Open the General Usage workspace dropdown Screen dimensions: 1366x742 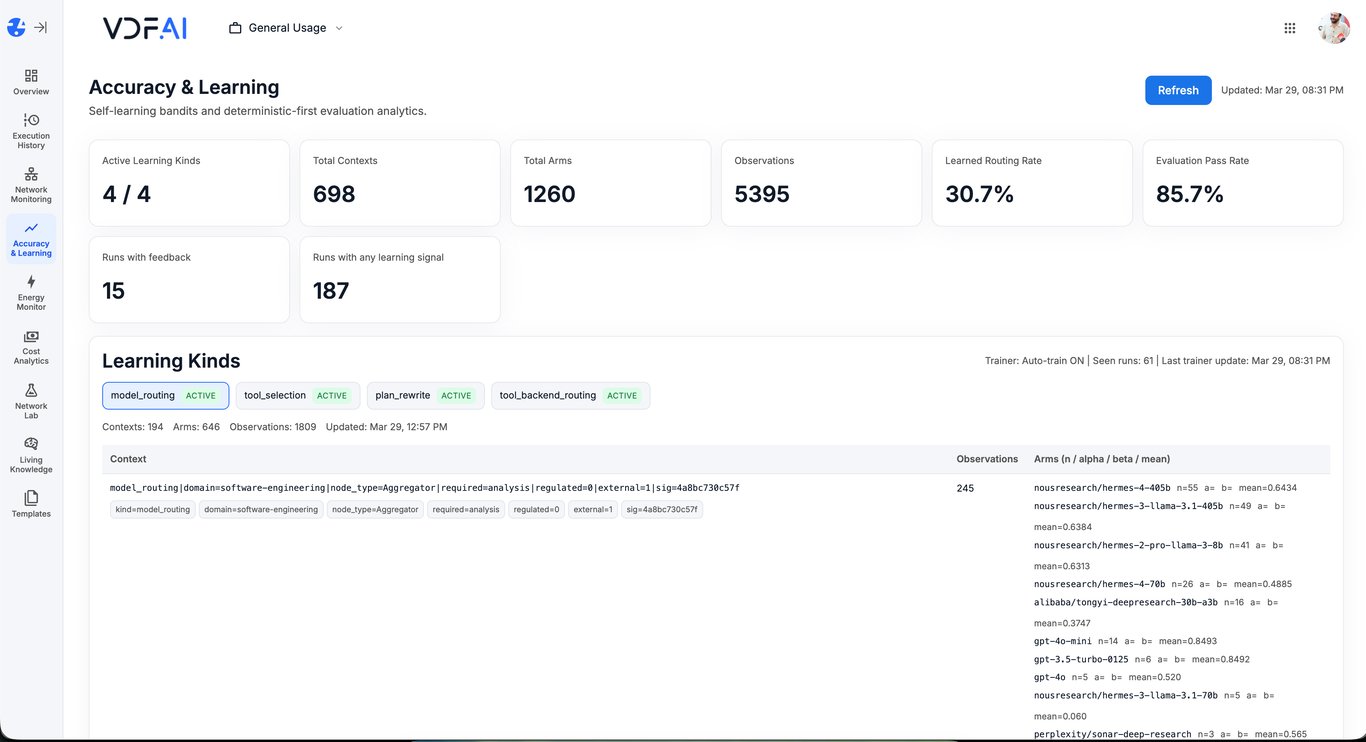(286, 28)
